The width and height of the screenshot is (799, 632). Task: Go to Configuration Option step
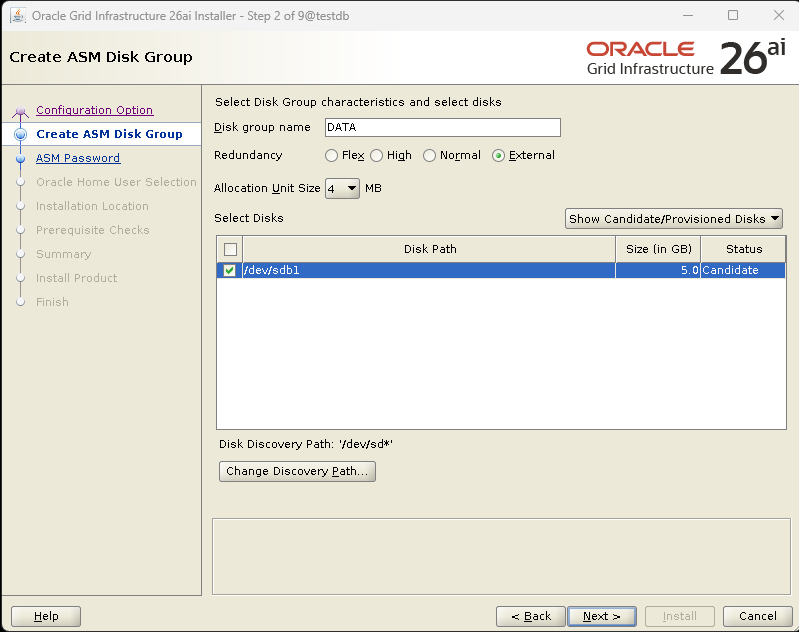[x=94, y=110]
